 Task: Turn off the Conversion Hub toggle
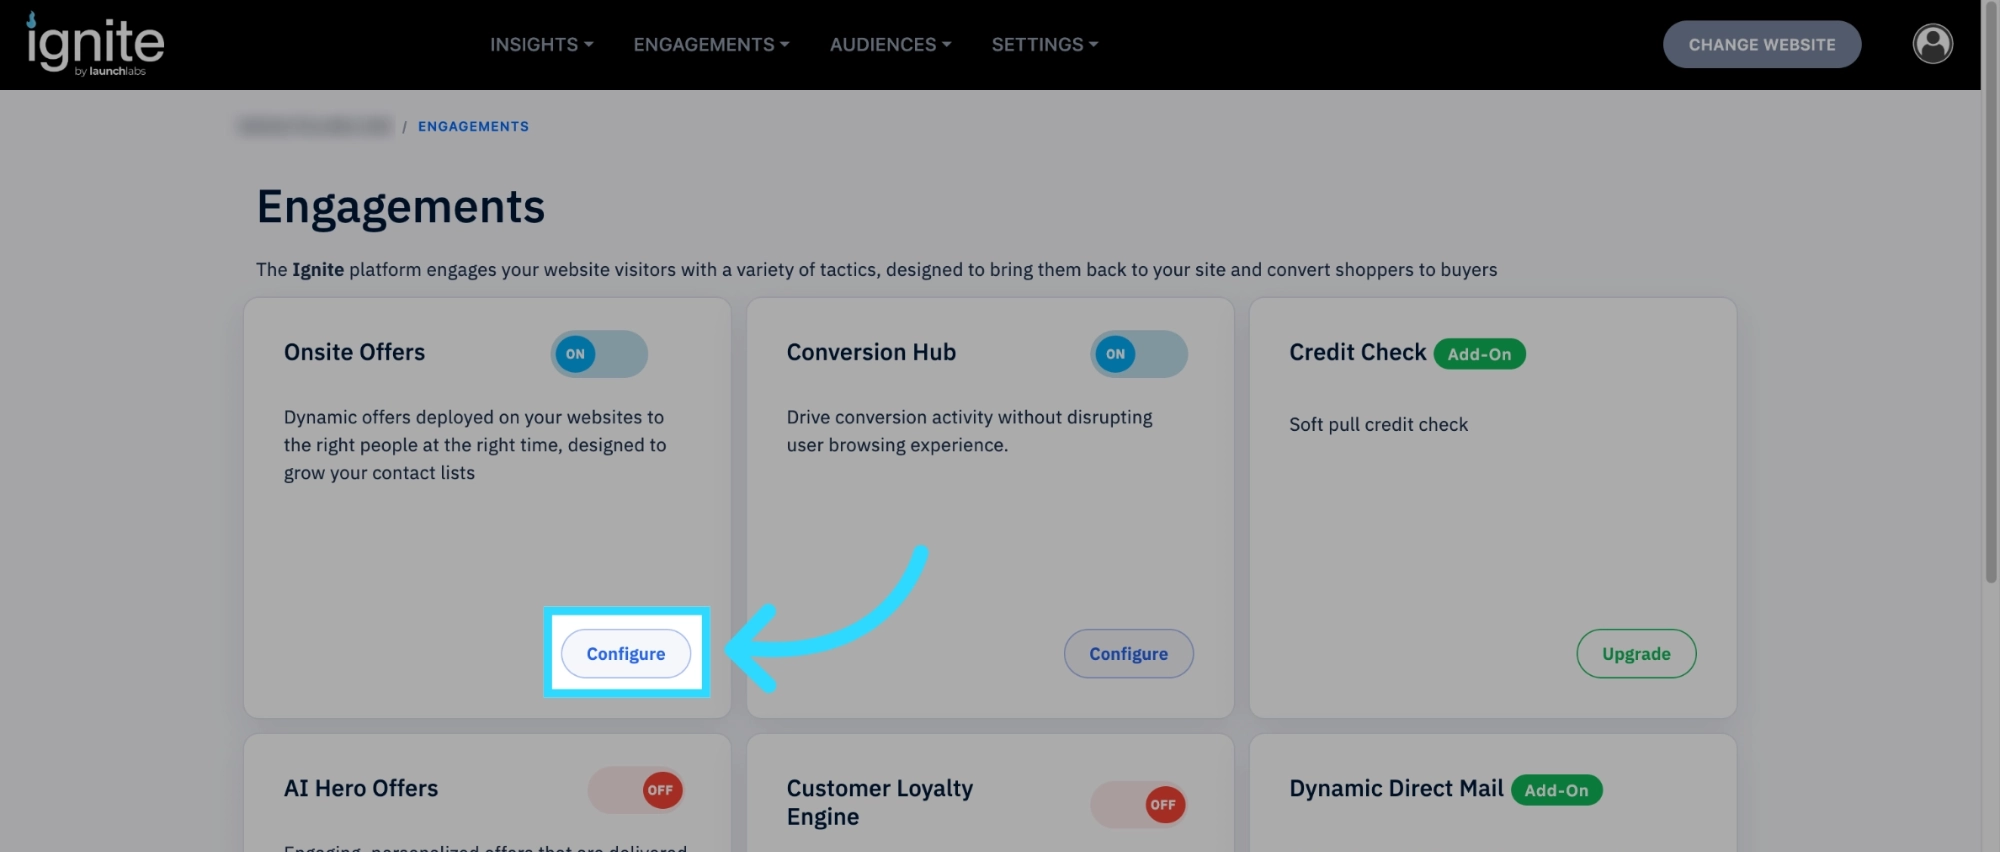[1139, 354]
